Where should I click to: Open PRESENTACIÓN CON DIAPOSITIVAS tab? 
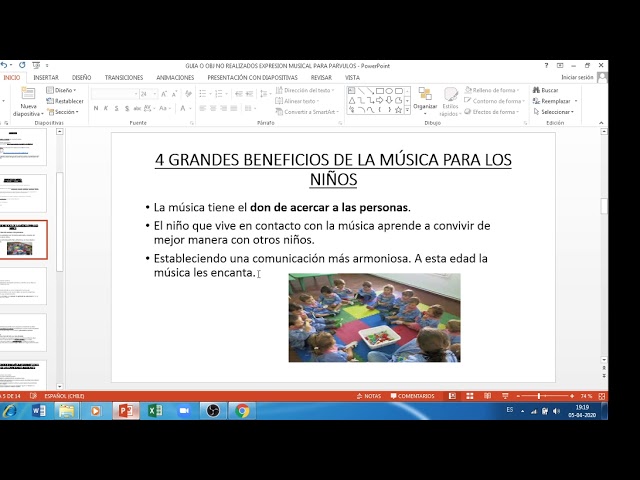coord(252,78)
